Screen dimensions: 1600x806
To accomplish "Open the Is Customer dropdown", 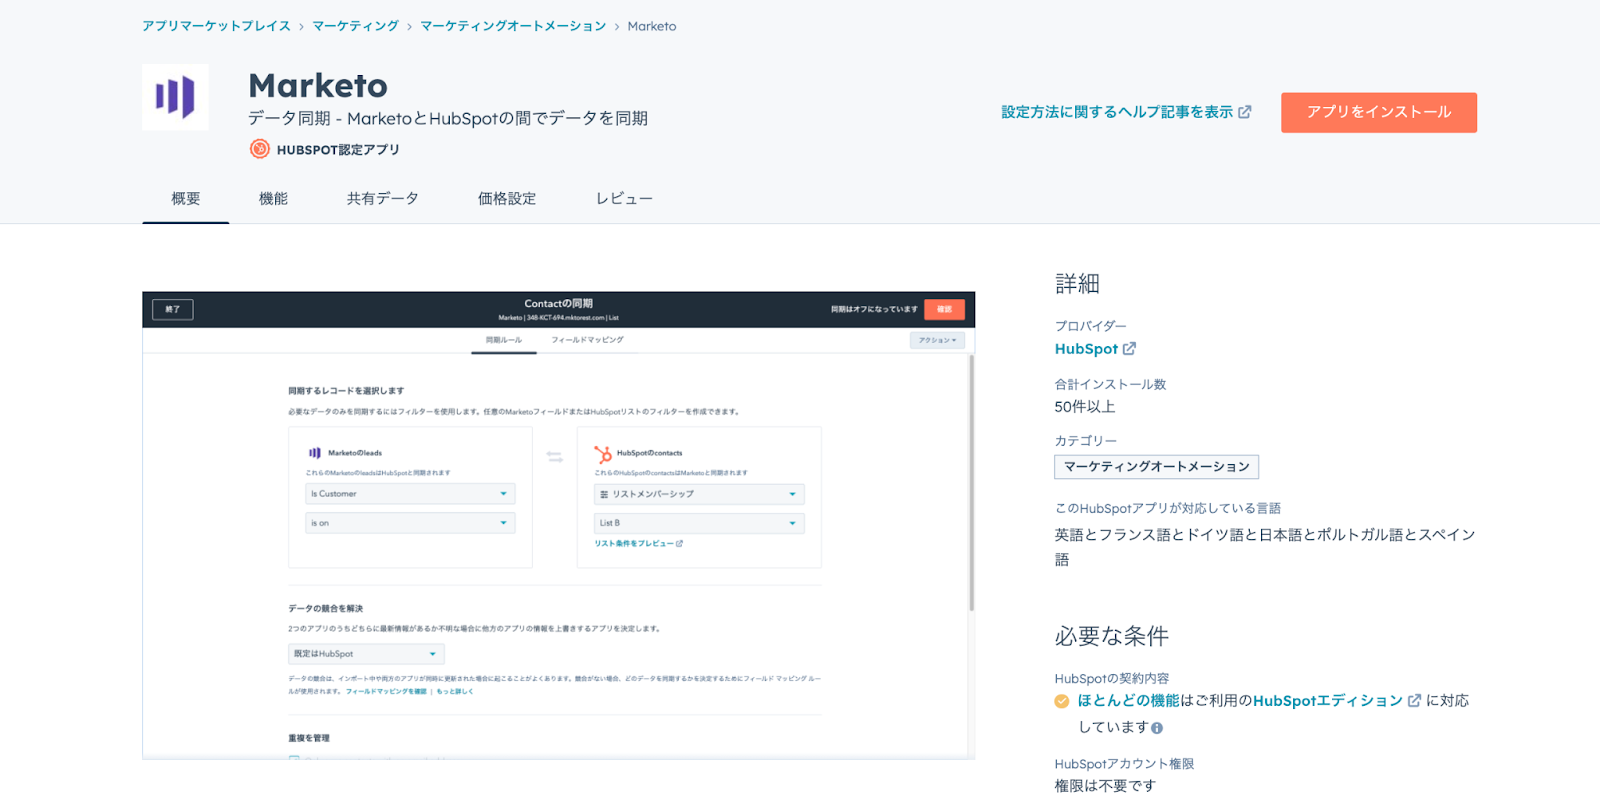I will pos(410,494).
